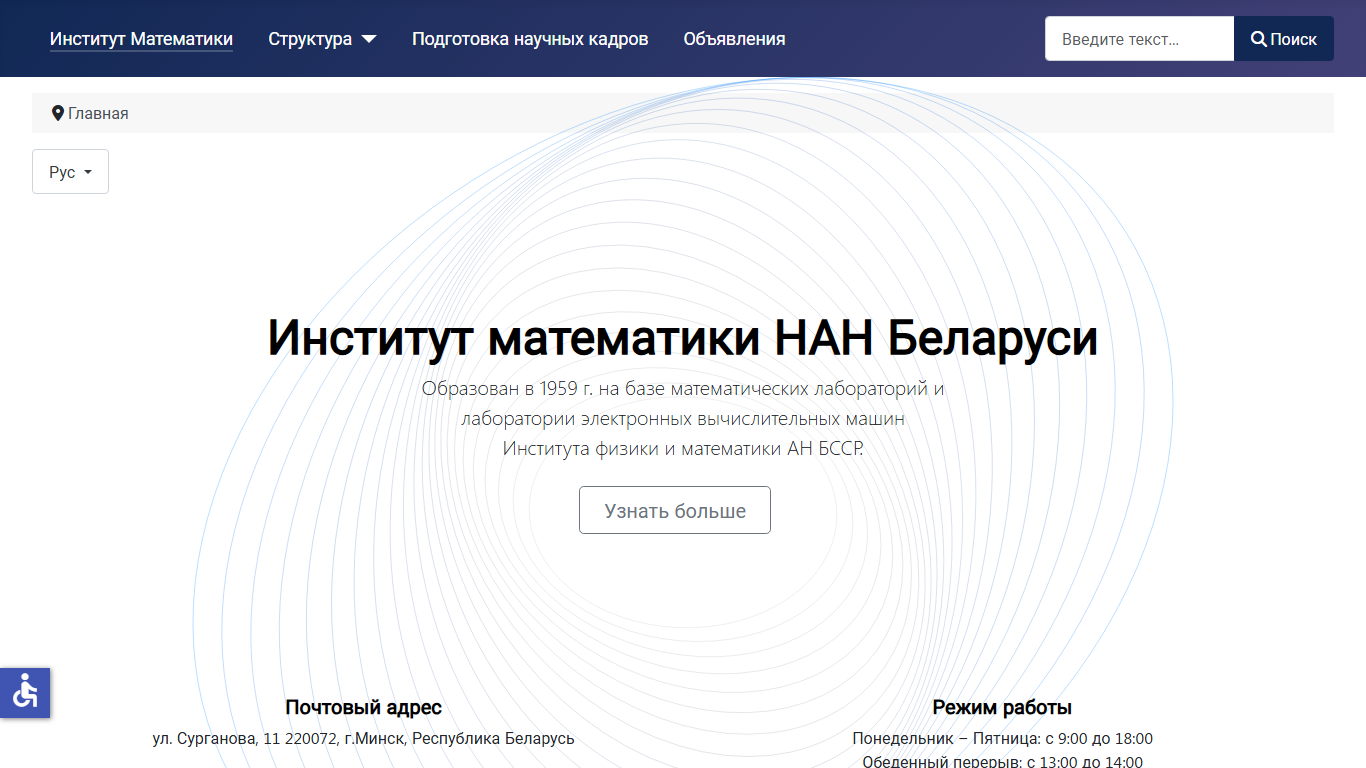Click the Режим работы heading
Viewport: 1366px width, 768px height.
(1002, 707)
